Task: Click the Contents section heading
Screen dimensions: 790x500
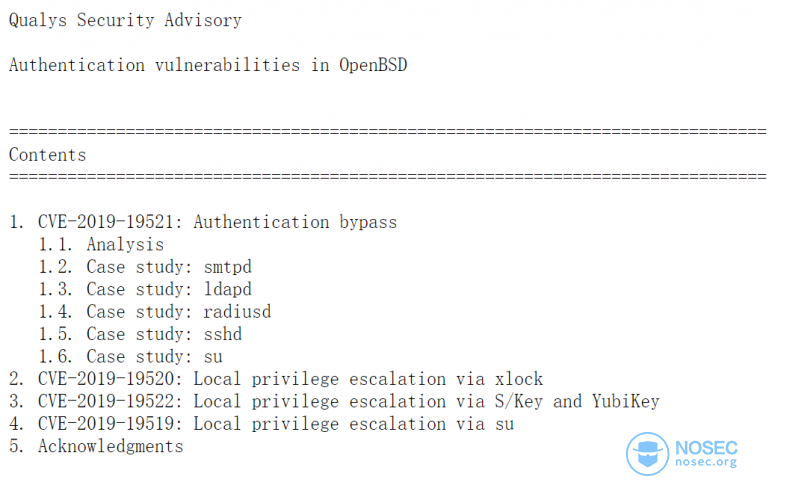Action: pos(47,155)
